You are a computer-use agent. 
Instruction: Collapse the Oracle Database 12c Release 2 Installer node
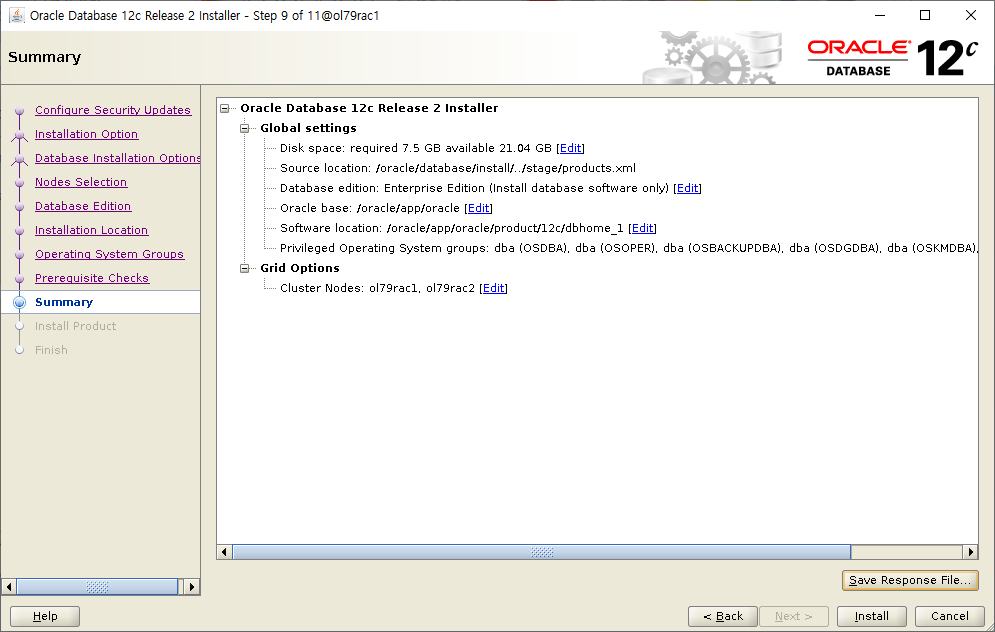[x=225, y=109]
